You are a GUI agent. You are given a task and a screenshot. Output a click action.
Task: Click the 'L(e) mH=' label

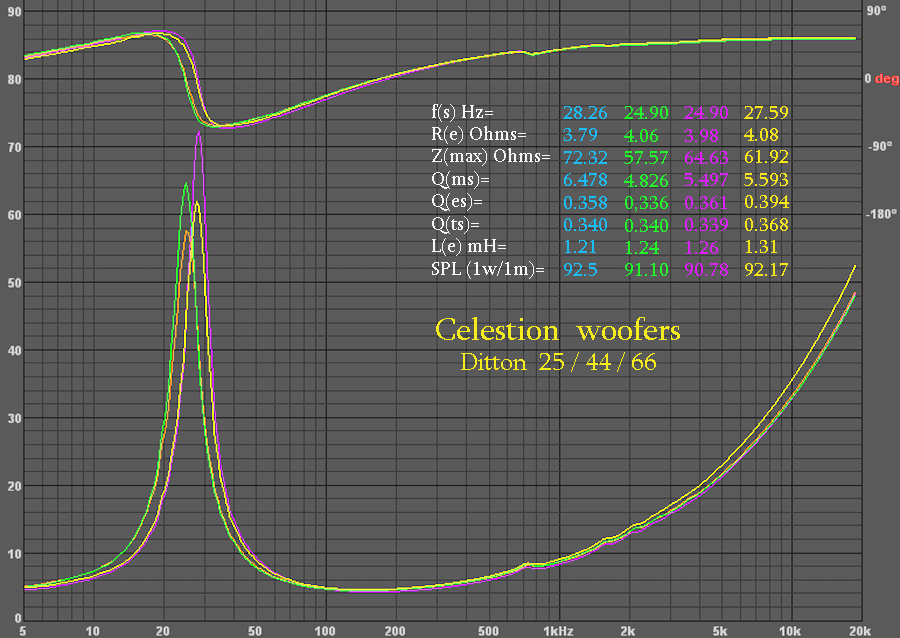click(469, 247)
